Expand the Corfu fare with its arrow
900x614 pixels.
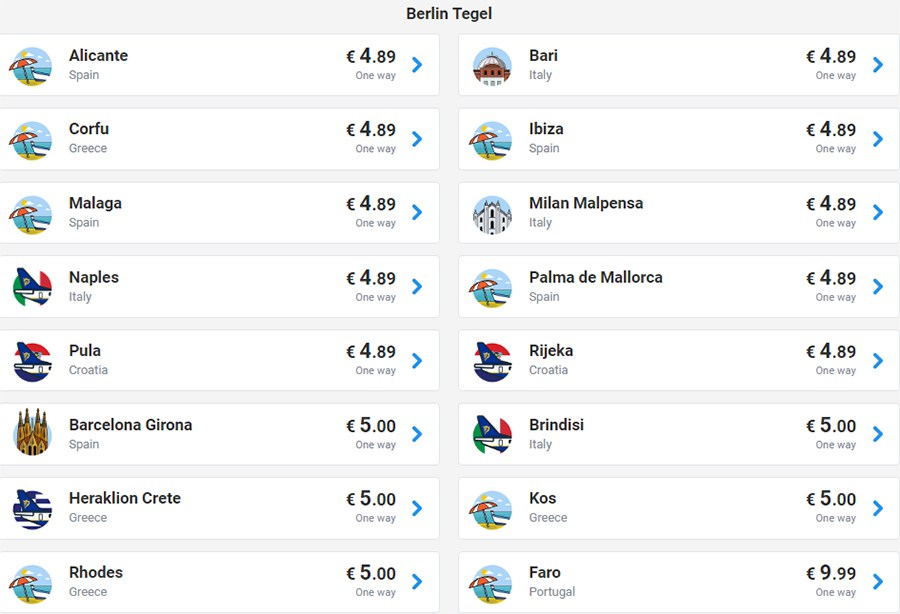pos(417,139)
